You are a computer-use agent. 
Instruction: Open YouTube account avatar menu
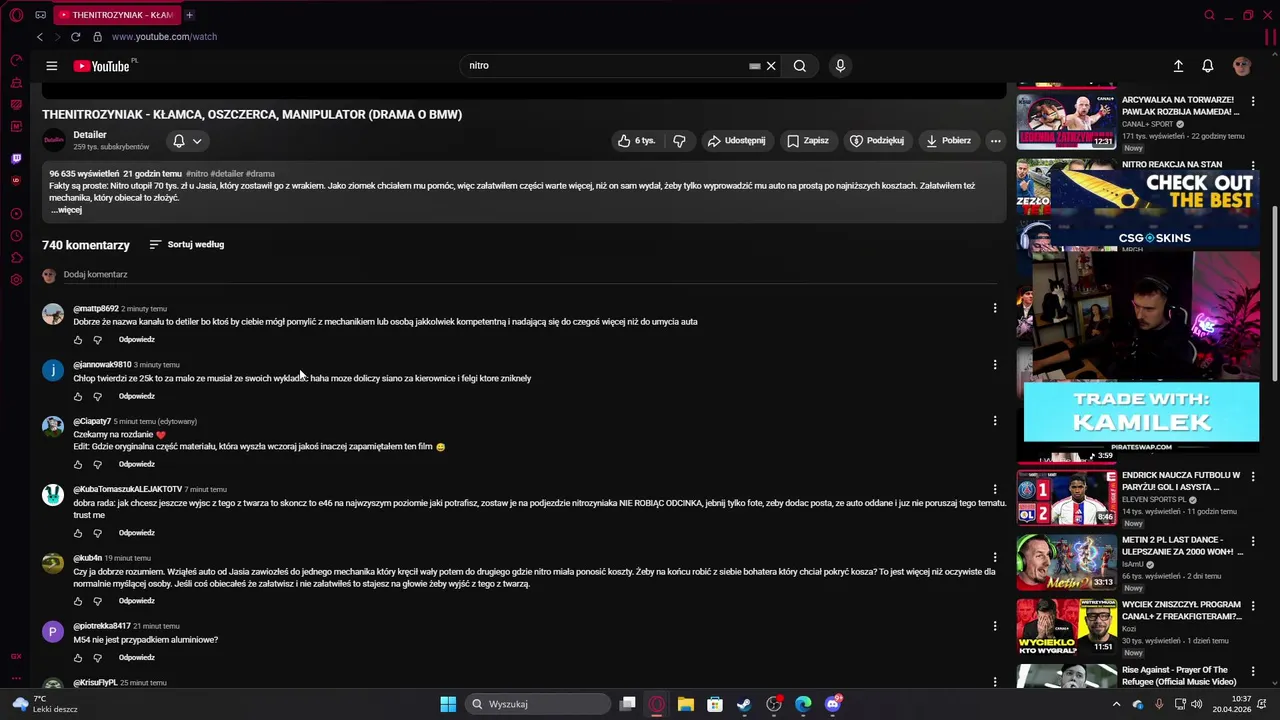[1242, 66]
